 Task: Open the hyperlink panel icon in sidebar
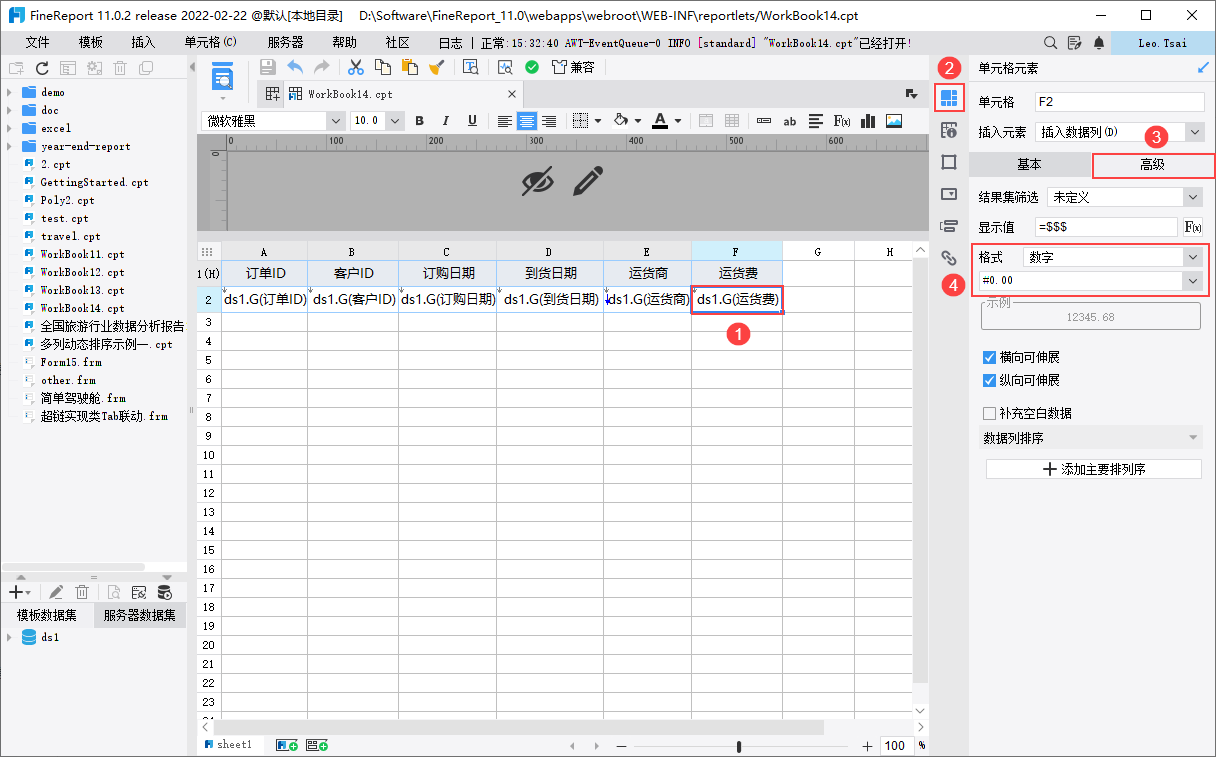pos(949,258)
